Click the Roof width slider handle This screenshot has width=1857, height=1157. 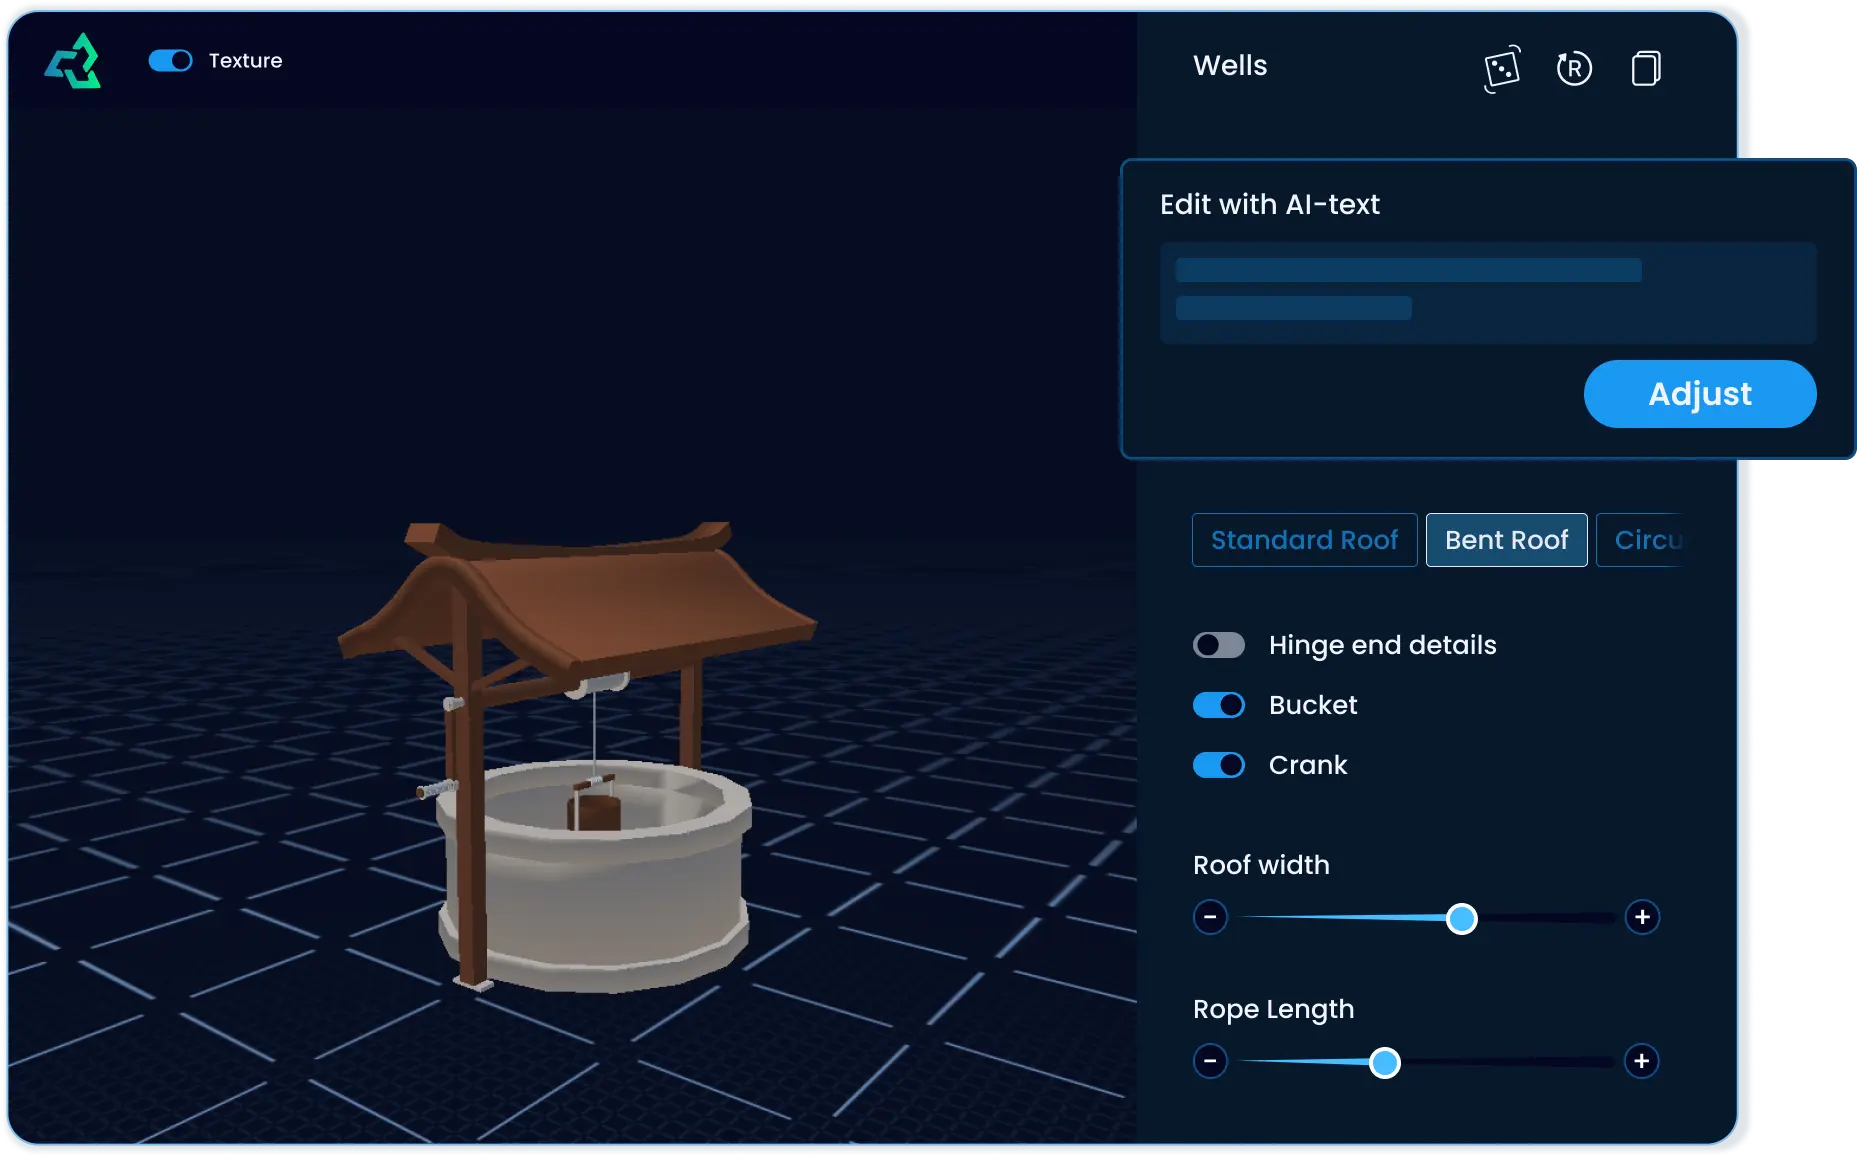[1462, 918]
